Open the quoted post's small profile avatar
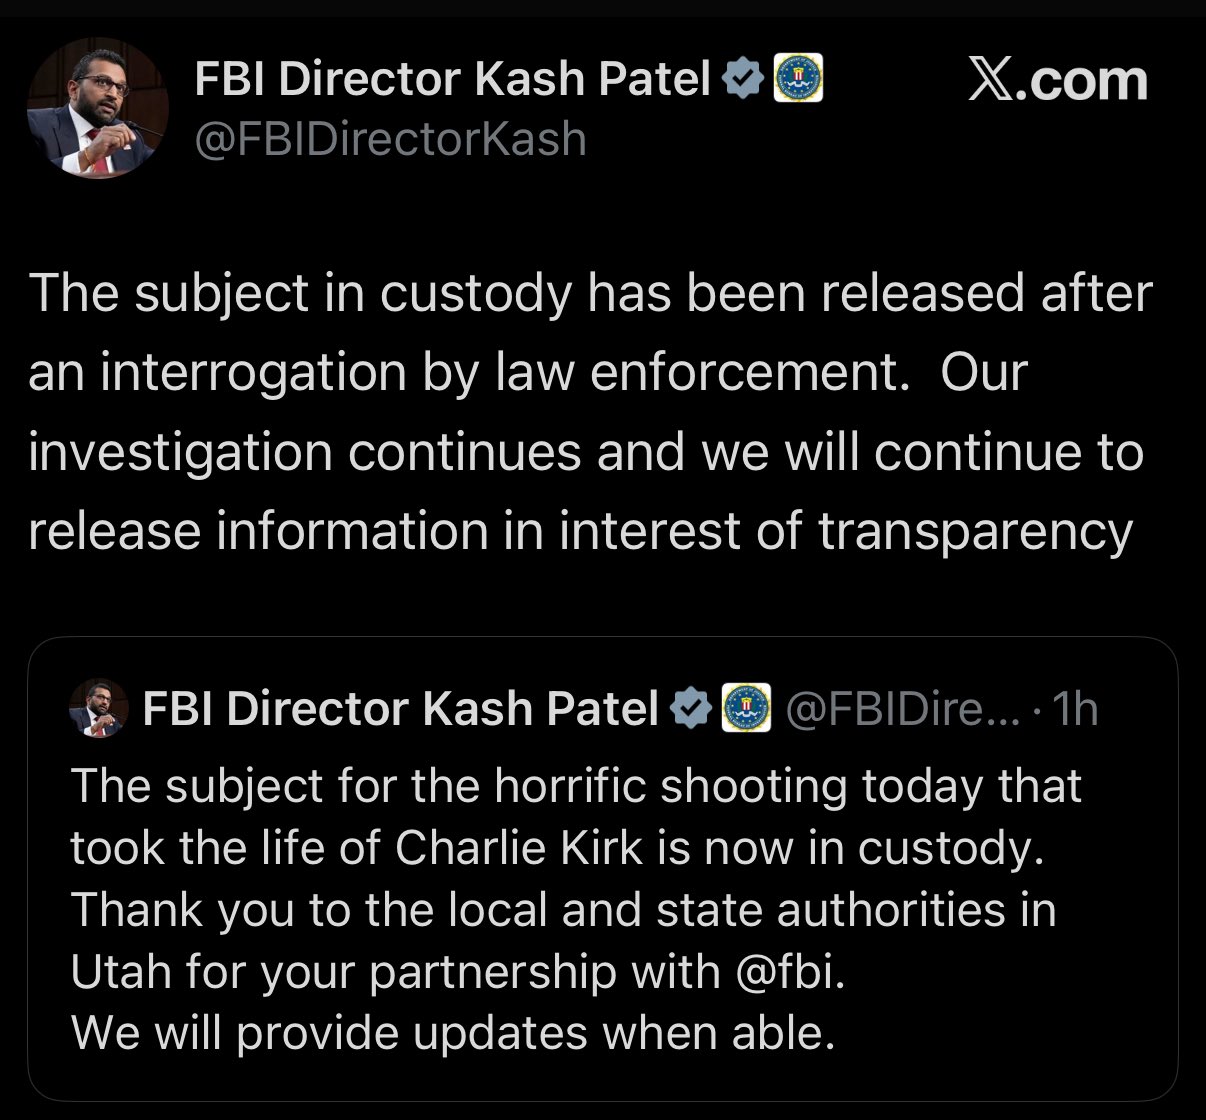Screen dimensions: 1206x1120 pyautogui.click(x=98, y=708)
